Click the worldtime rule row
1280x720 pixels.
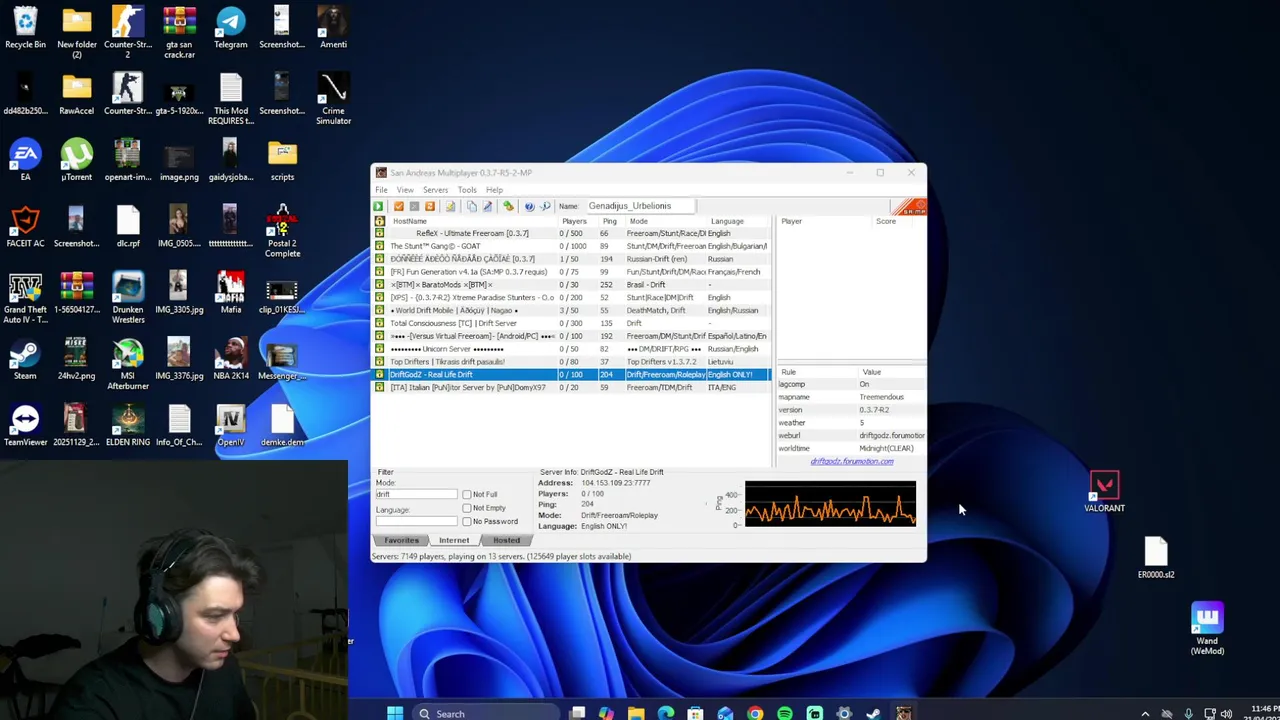click(x=852, y=448)
